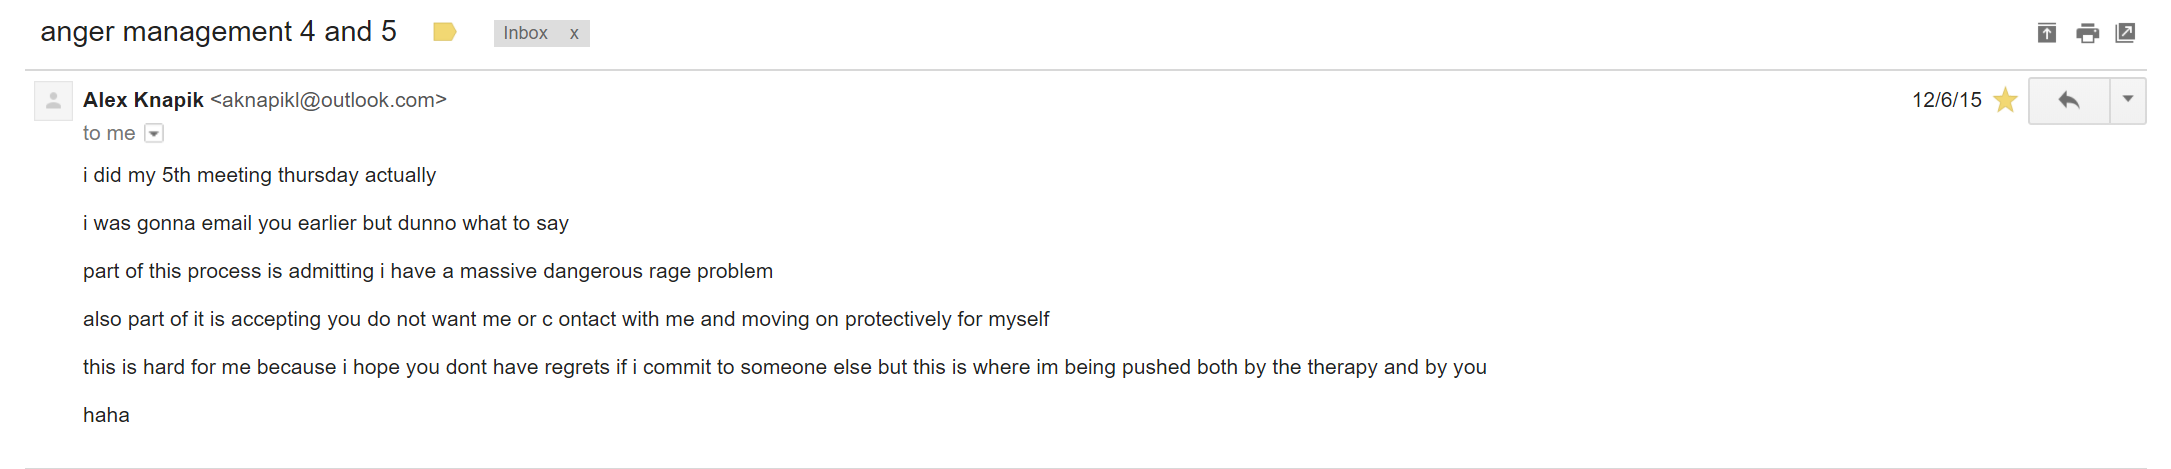Click the sender name Alex Knapik
The height and width of the screenshot is (469, 2171).
click(x=143, y=100)
